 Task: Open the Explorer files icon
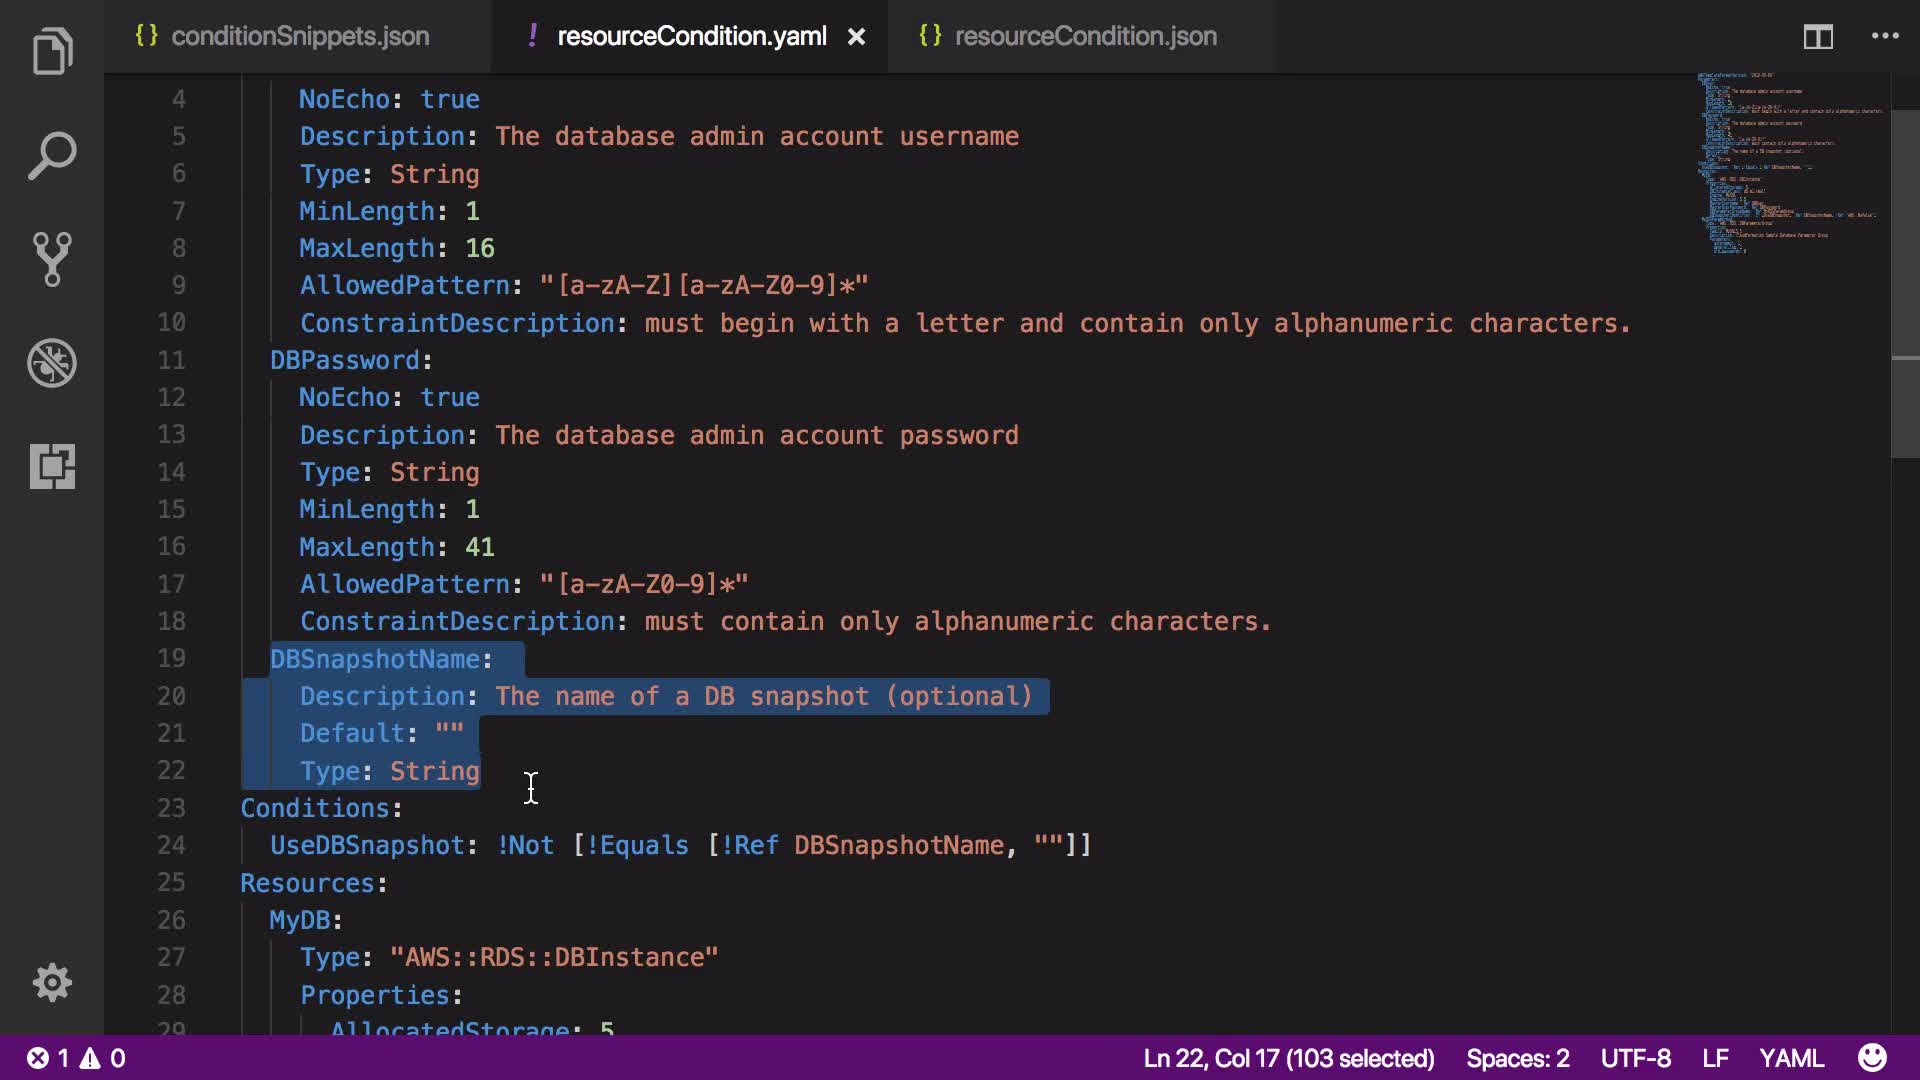click(52, 51)
